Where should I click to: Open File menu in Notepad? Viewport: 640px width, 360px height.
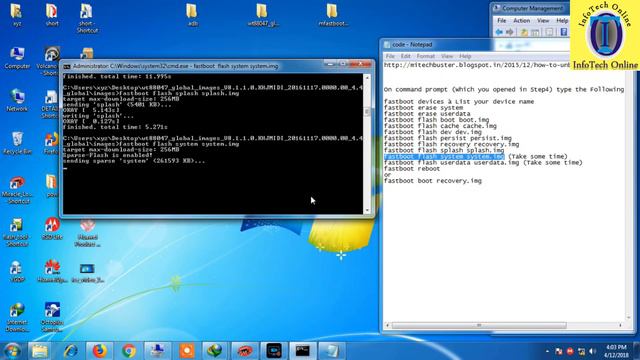pos(390,56)
